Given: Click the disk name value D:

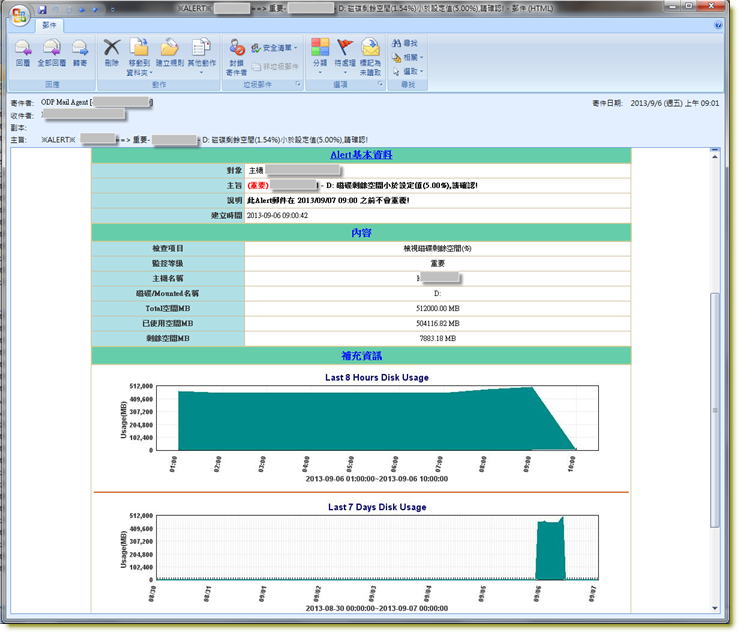Looking at the screenshot, I should pyautogui.click(x=437, y=293).
